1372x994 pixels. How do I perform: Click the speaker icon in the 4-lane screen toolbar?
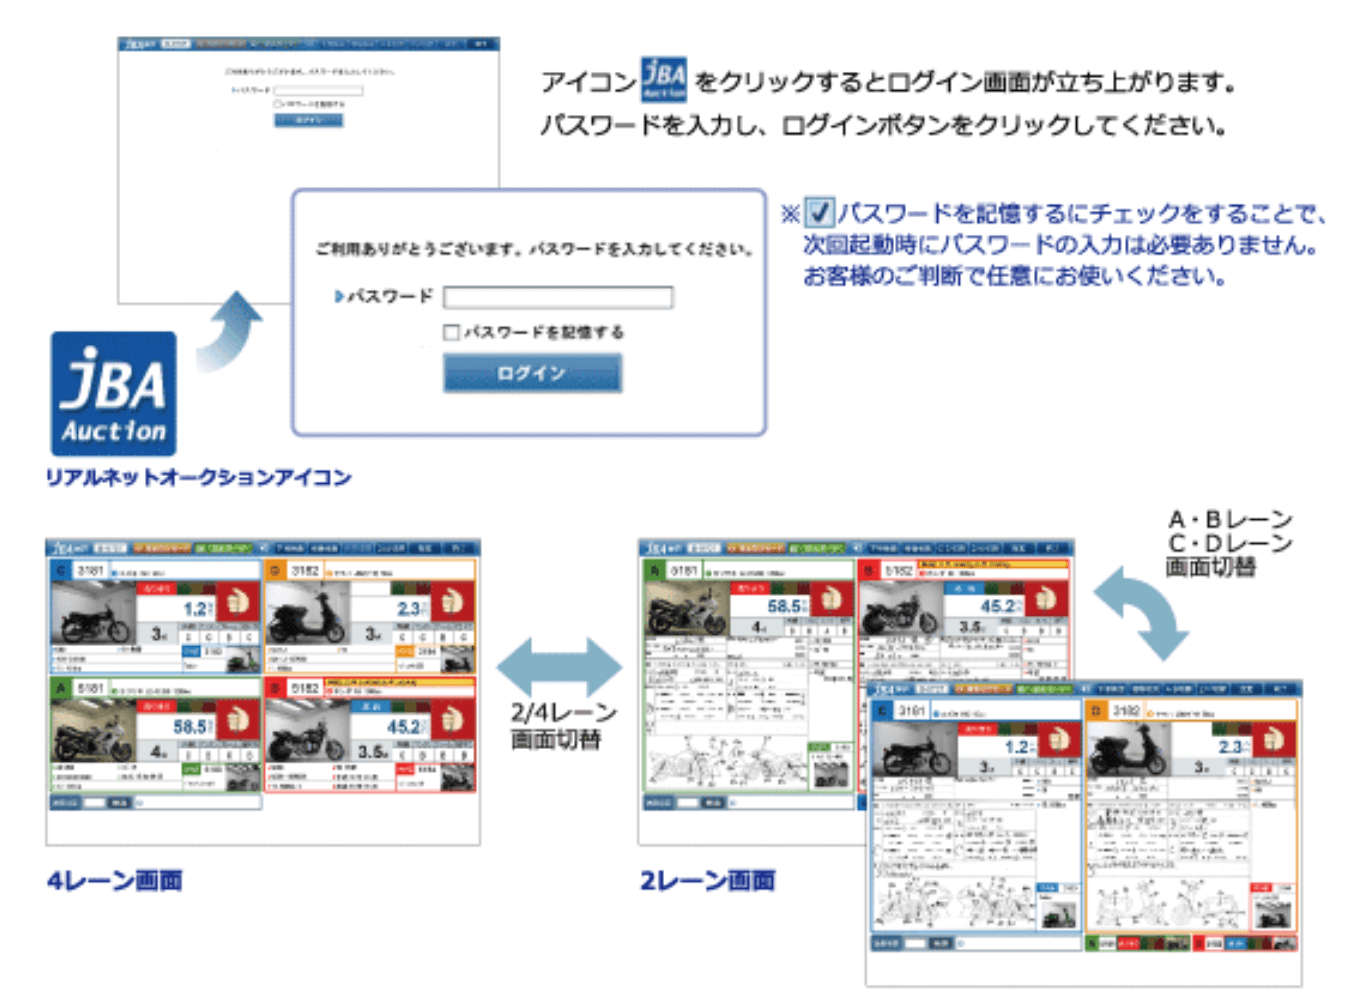point(263,548)
